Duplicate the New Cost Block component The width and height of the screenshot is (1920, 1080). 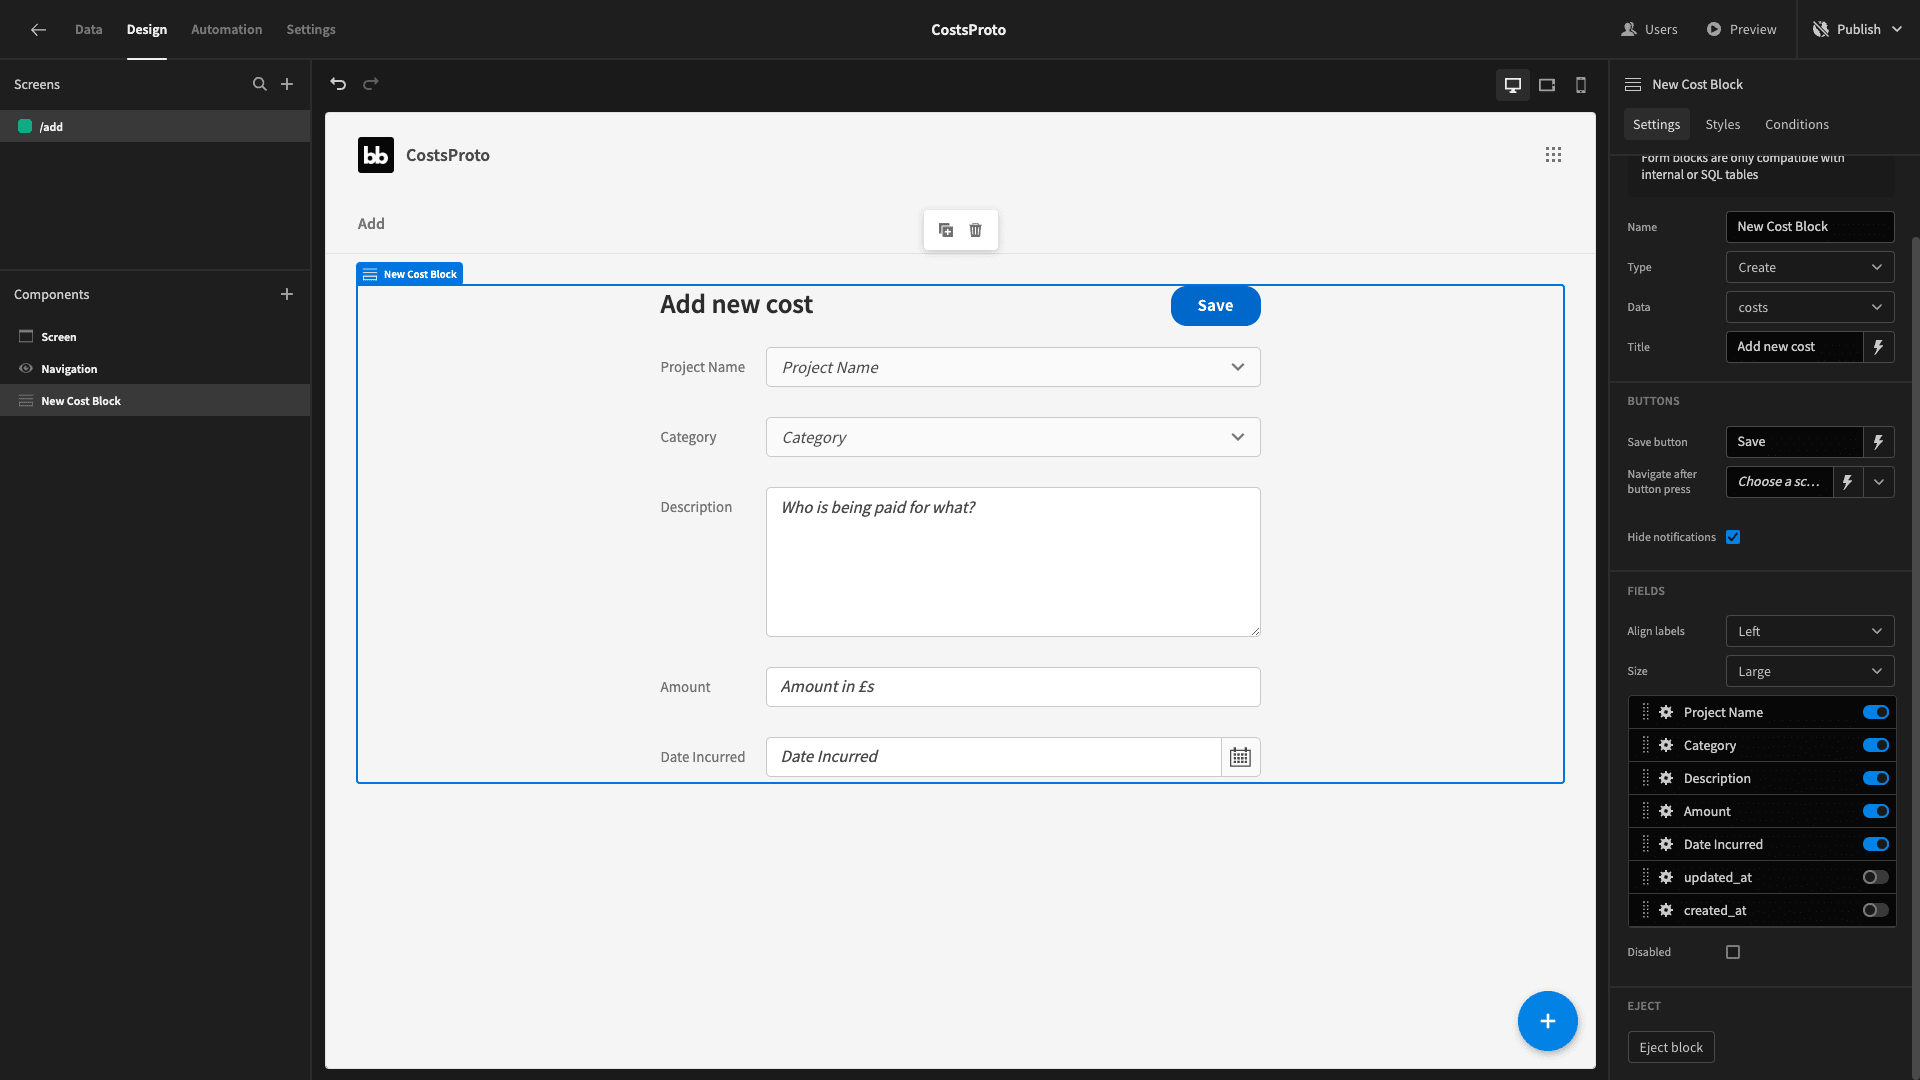coord(946,230)
